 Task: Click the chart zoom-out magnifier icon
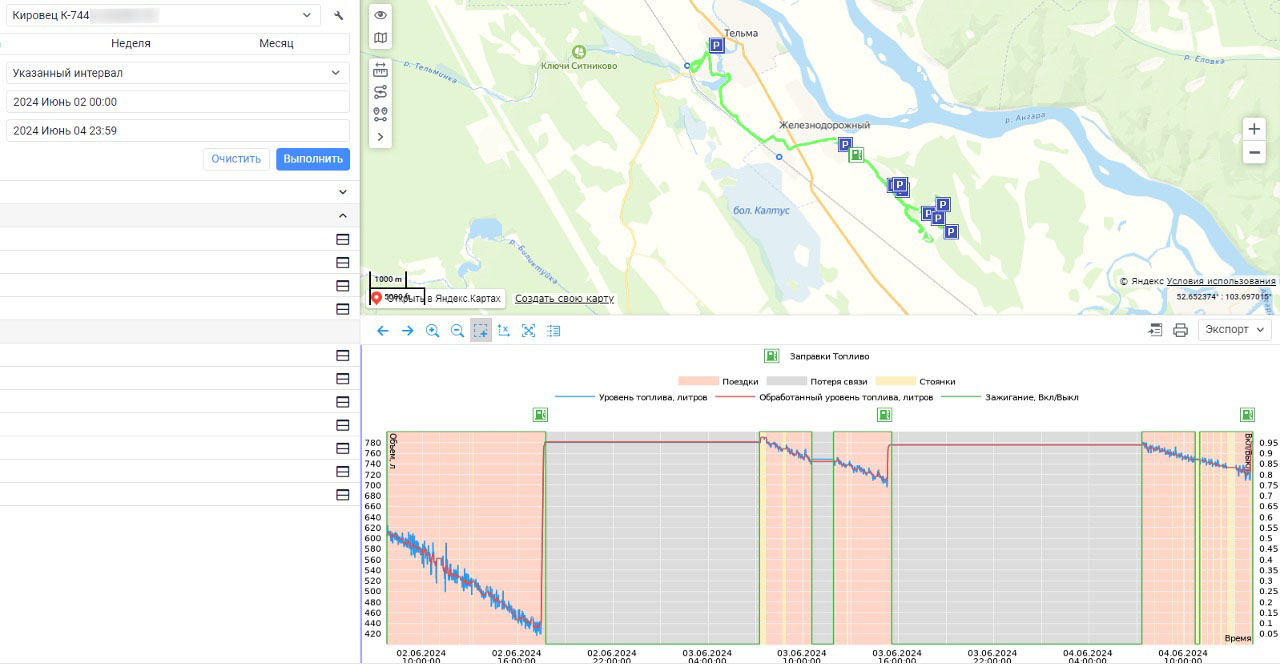(457, 331)
